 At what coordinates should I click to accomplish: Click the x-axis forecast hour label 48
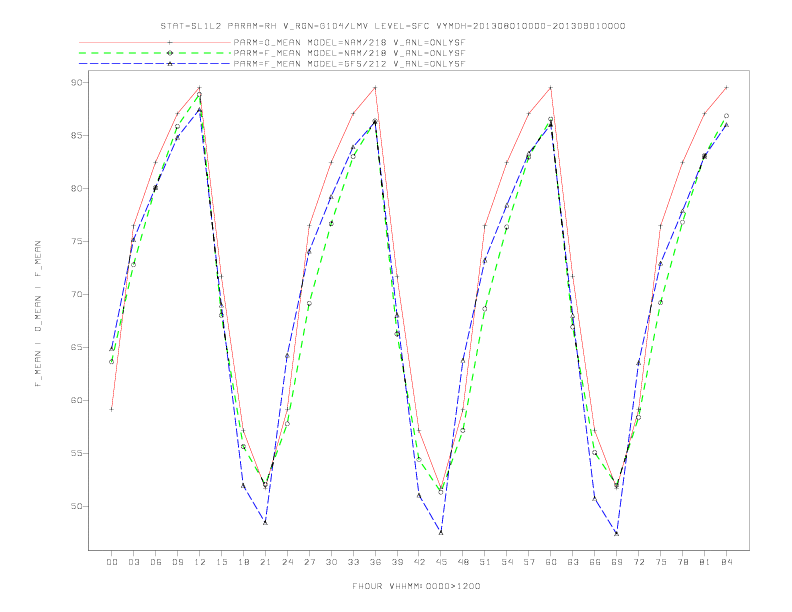463,562
